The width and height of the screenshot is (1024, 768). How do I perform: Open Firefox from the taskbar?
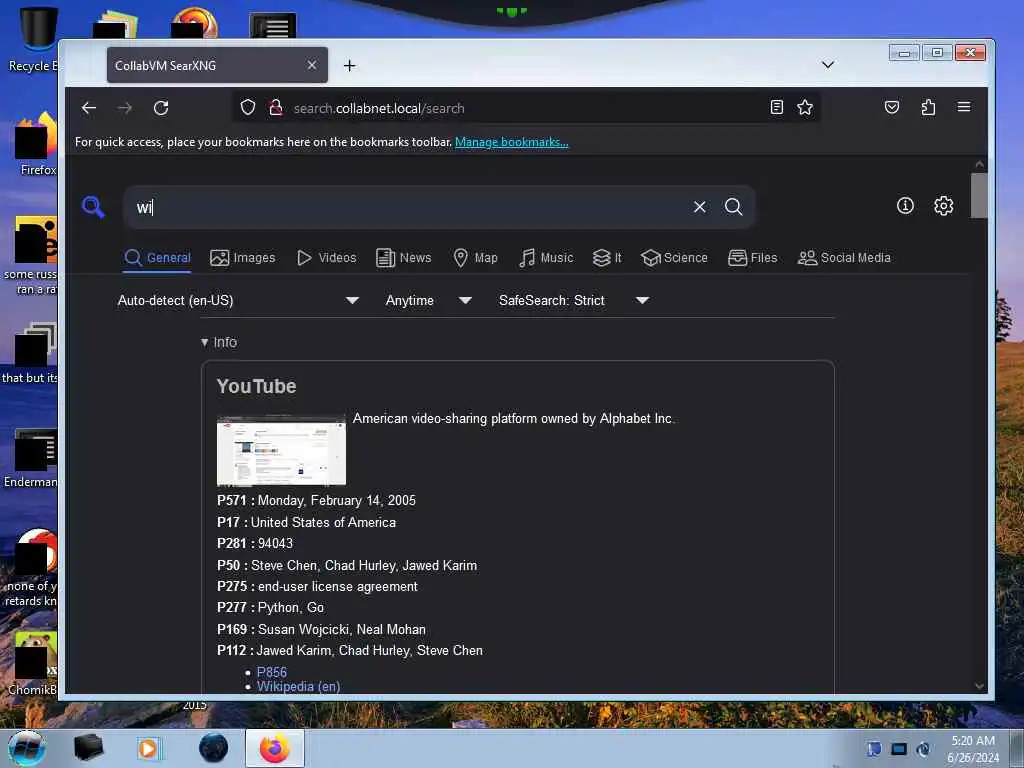275,748
